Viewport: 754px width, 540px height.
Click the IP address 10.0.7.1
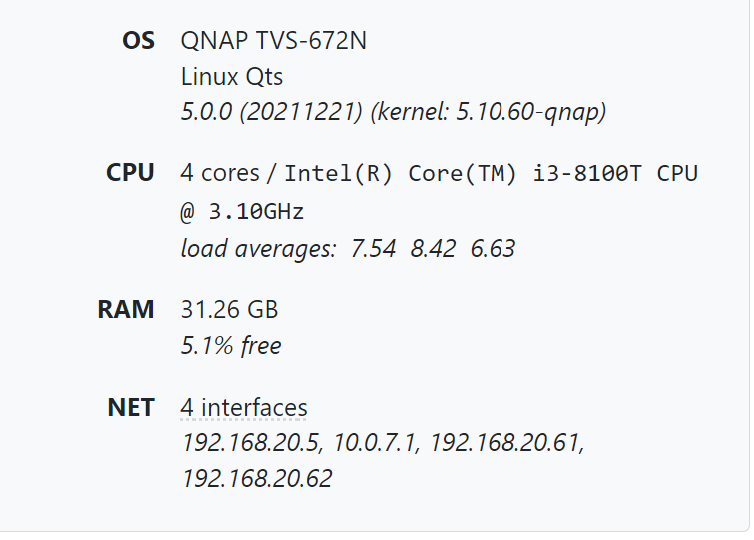[x=376, y=443]
